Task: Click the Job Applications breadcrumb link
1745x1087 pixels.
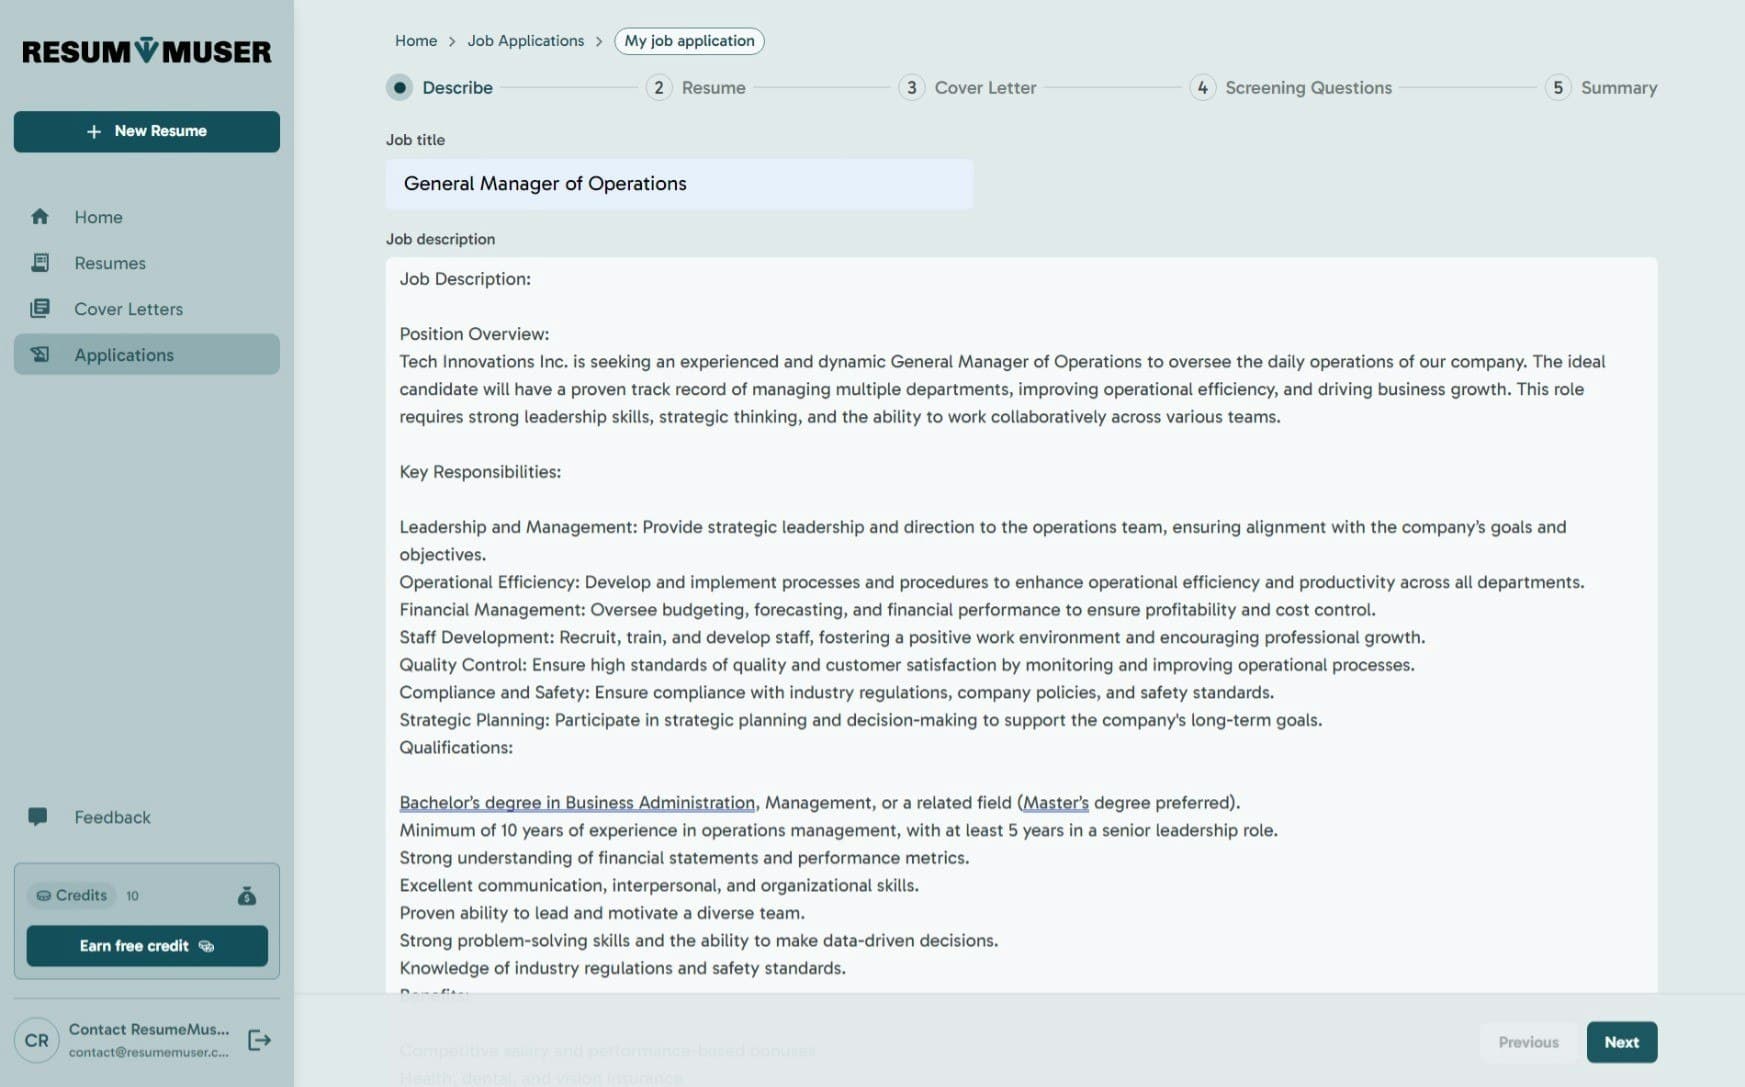Action: 525,41
